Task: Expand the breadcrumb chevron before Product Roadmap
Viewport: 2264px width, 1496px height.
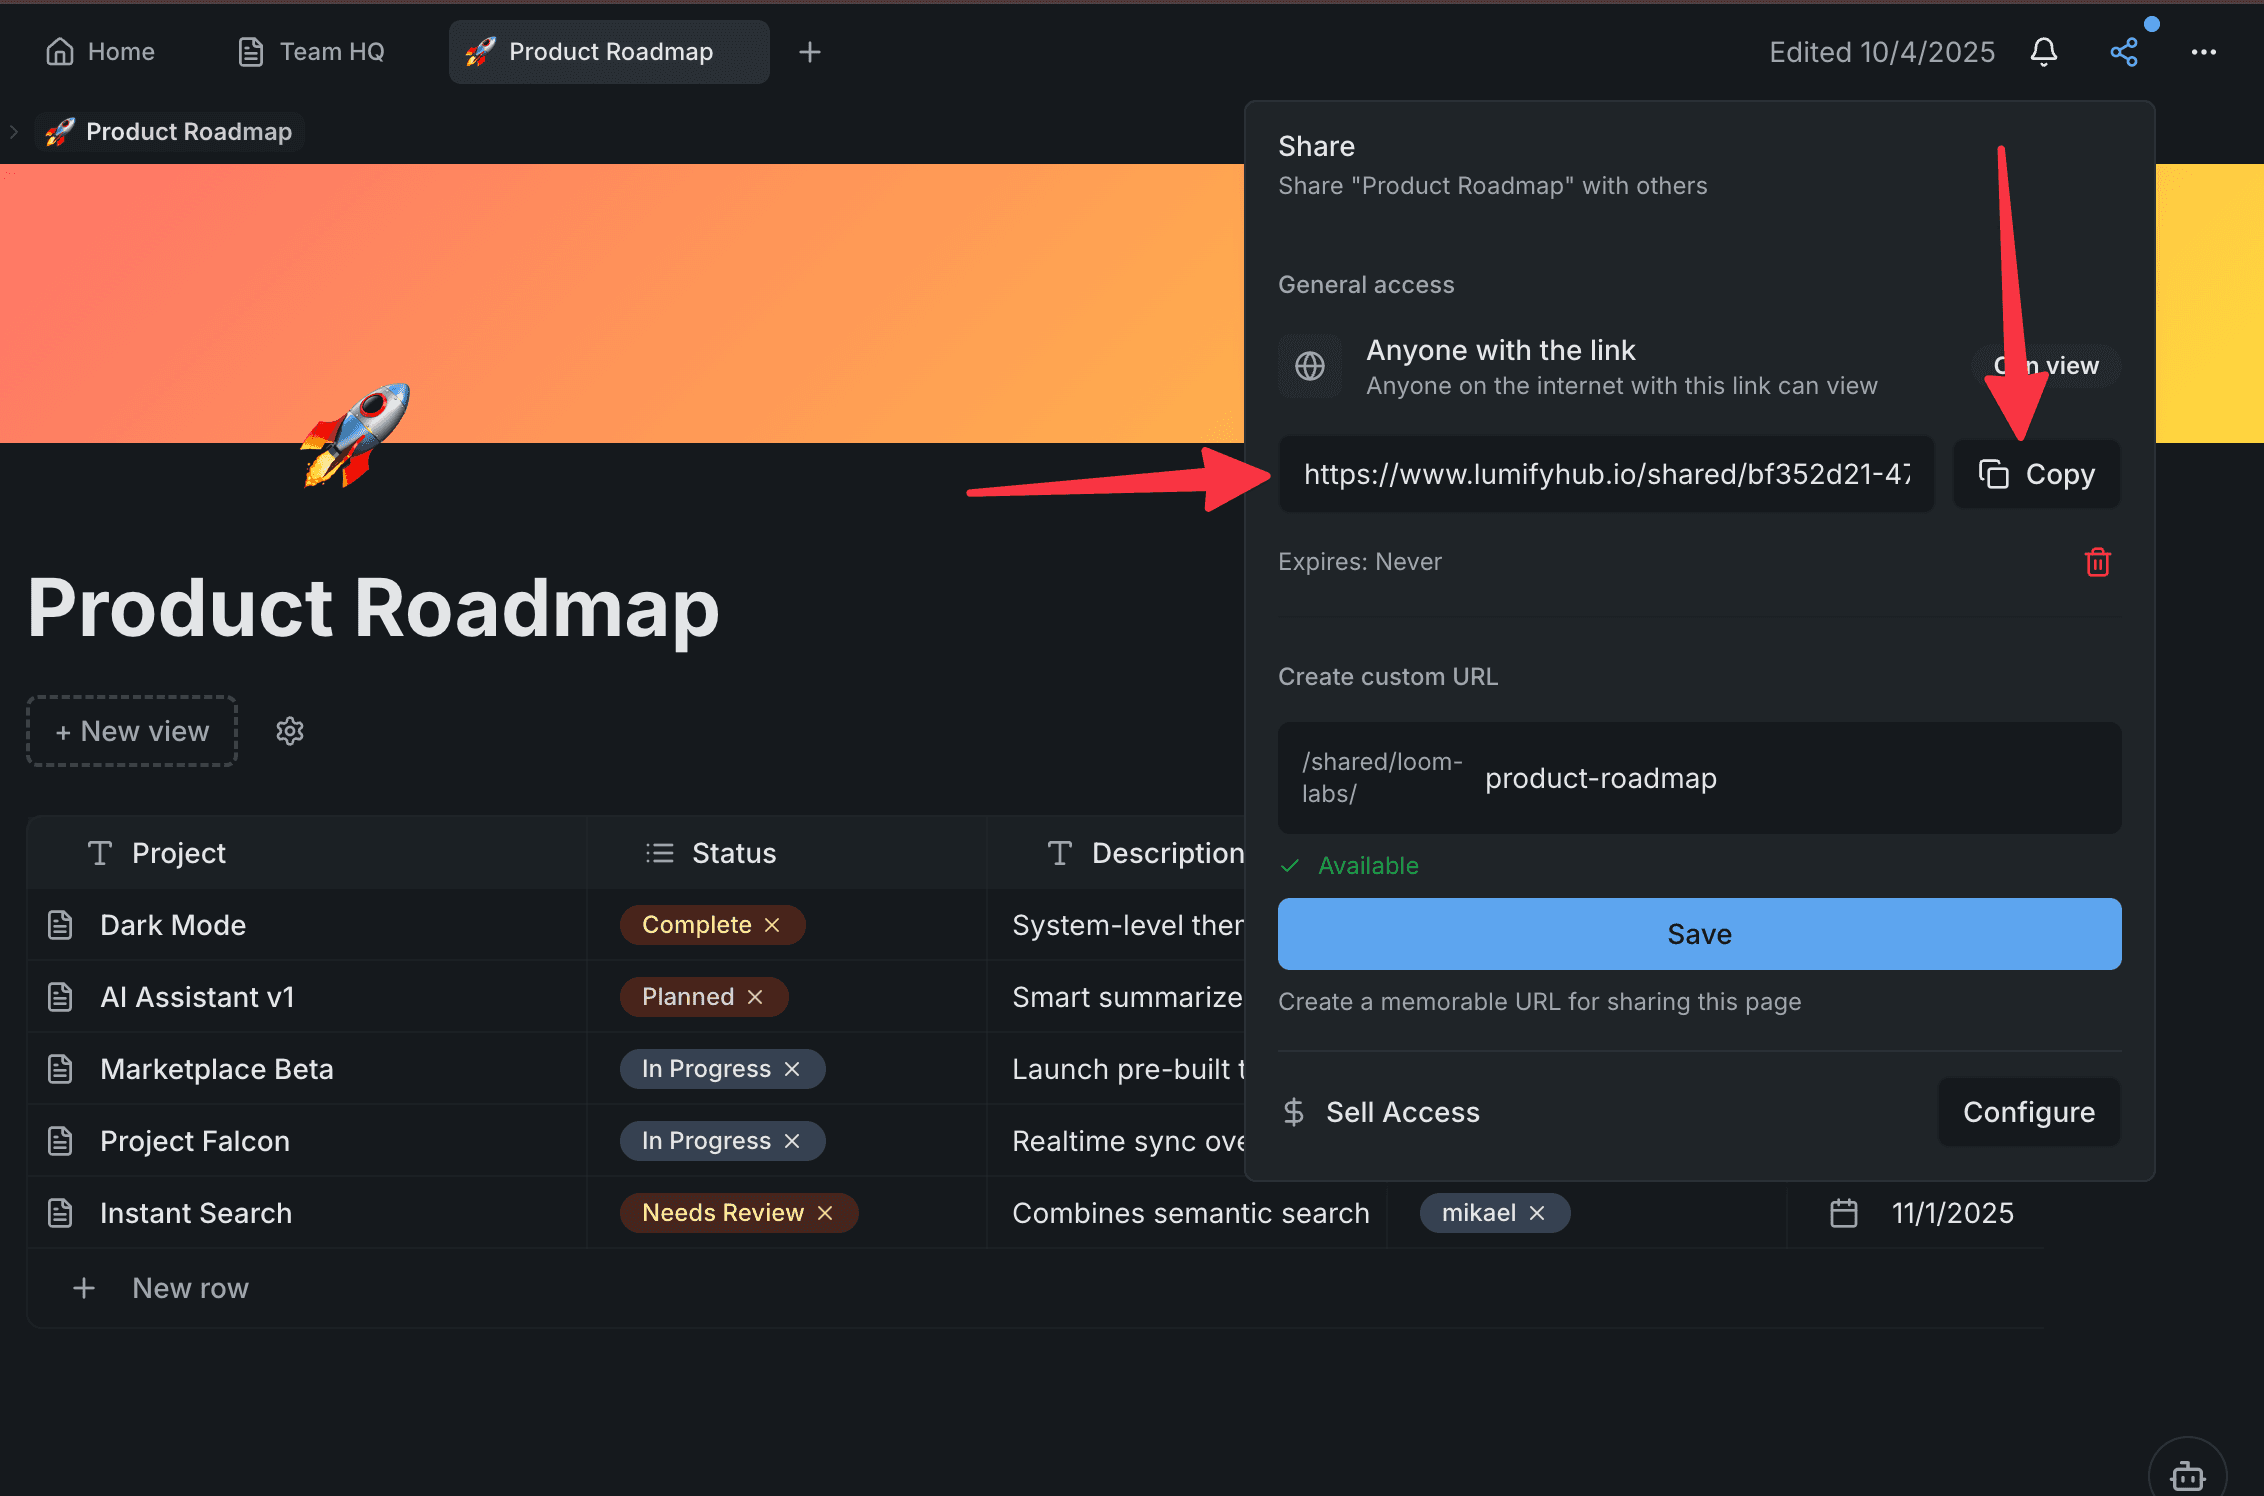Action: pyautogui.click(x=14, y=131)
